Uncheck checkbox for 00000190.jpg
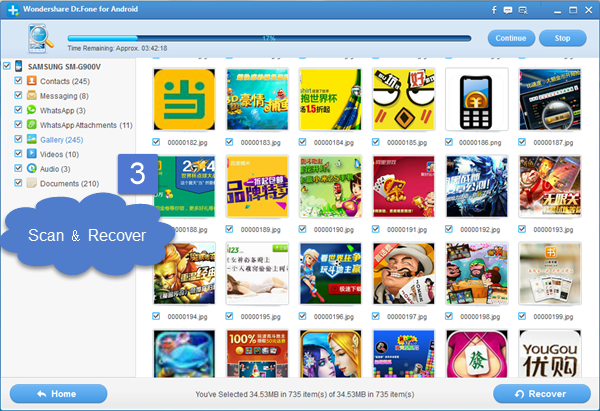 pos(302,229)
